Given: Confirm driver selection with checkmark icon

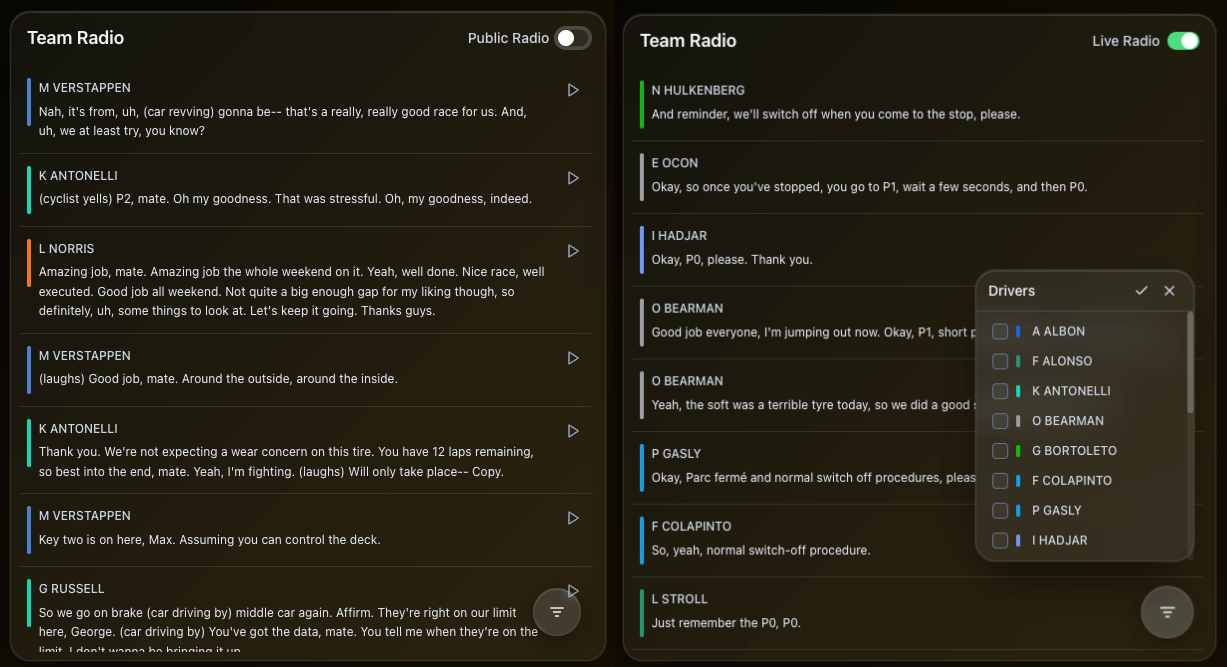Looking at the screenshot, I should [1142, 291].
